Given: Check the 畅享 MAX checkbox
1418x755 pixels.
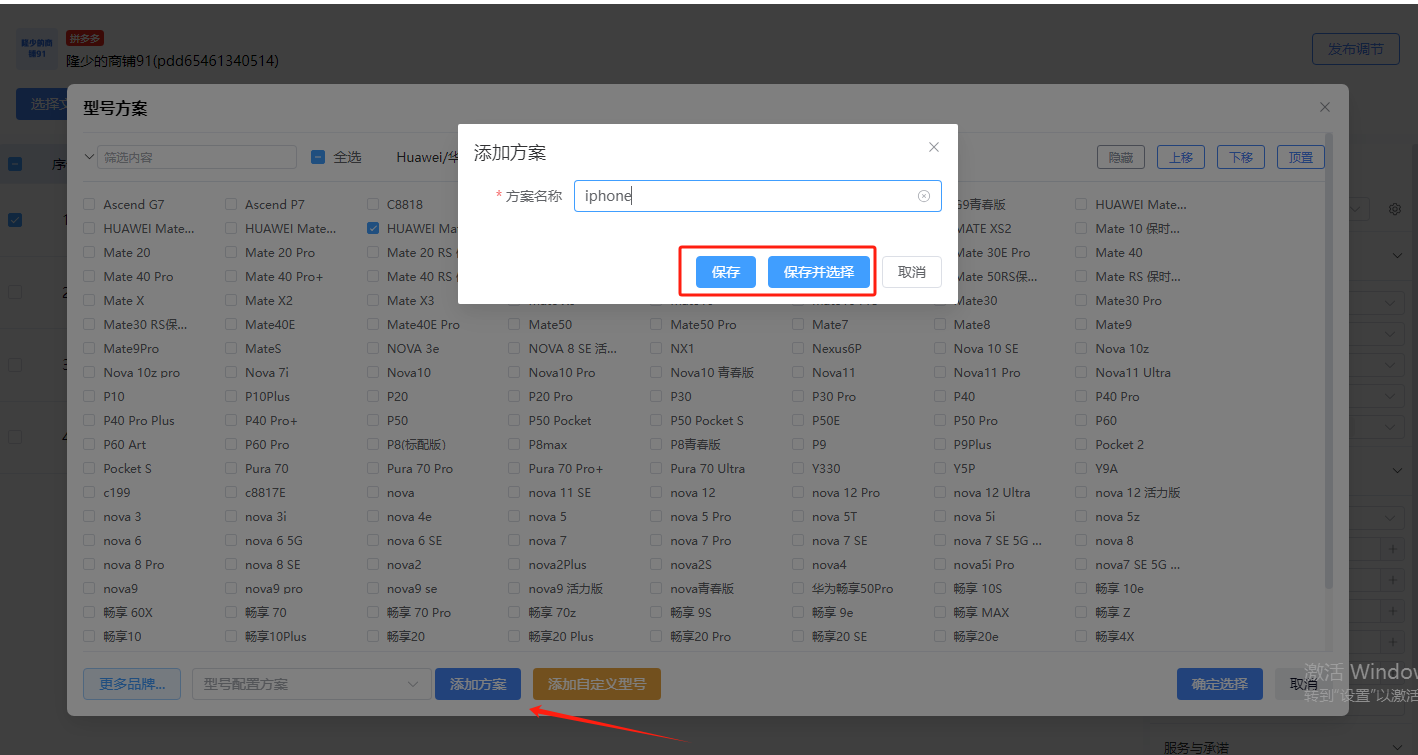Looking at the screenshot, I should pyautogui.click(x=941, y=613).
